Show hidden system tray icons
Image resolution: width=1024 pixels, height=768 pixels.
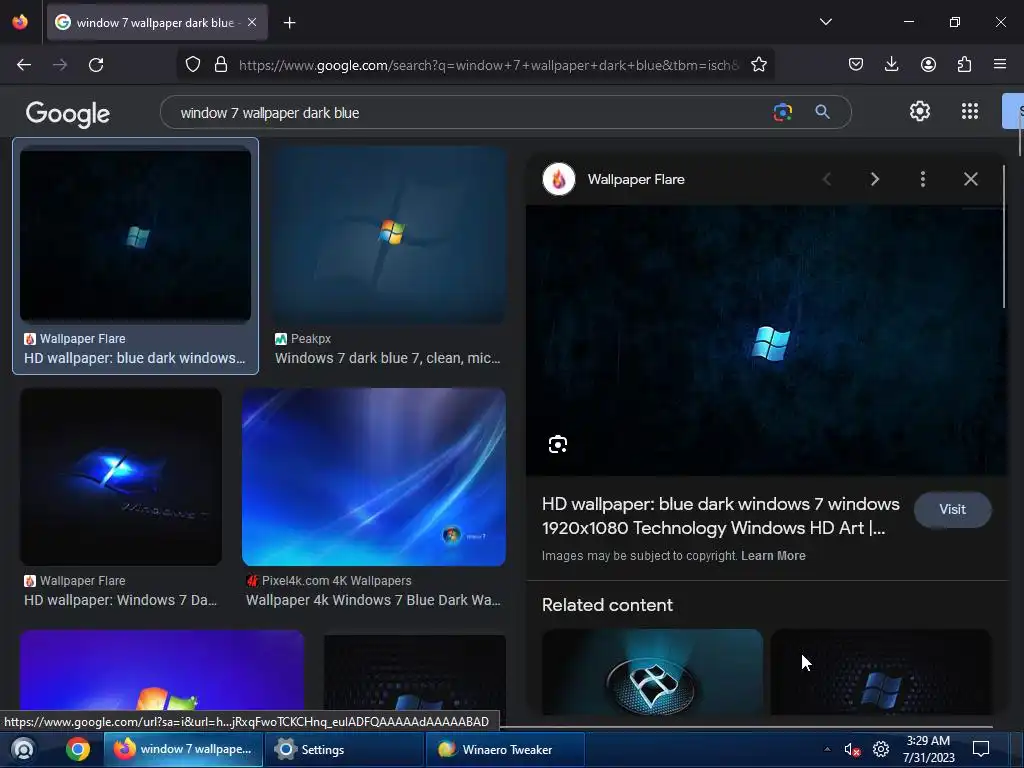point(827,749)
